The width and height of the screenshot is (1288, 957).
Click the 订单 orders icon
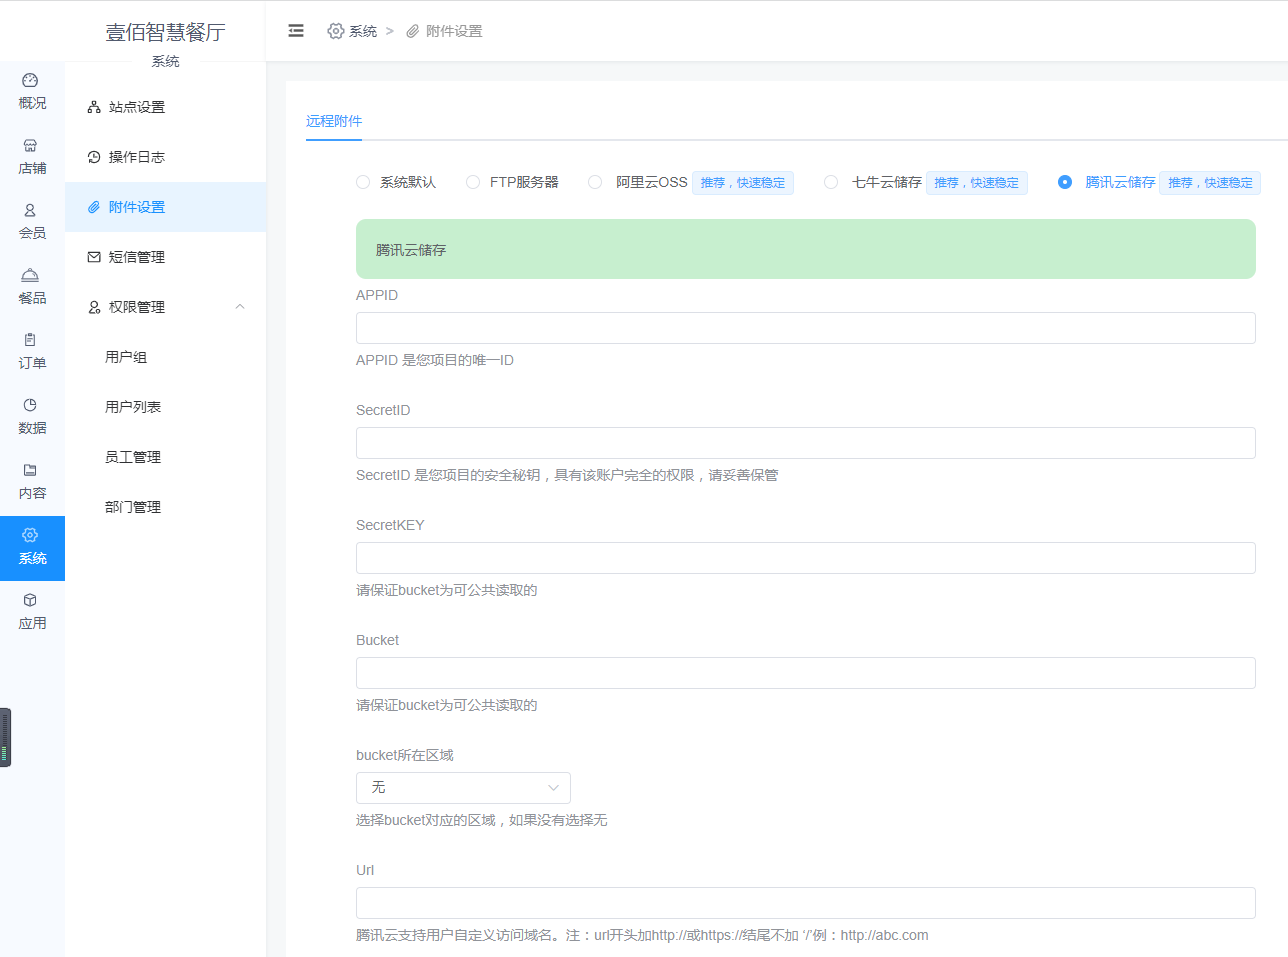30,340
